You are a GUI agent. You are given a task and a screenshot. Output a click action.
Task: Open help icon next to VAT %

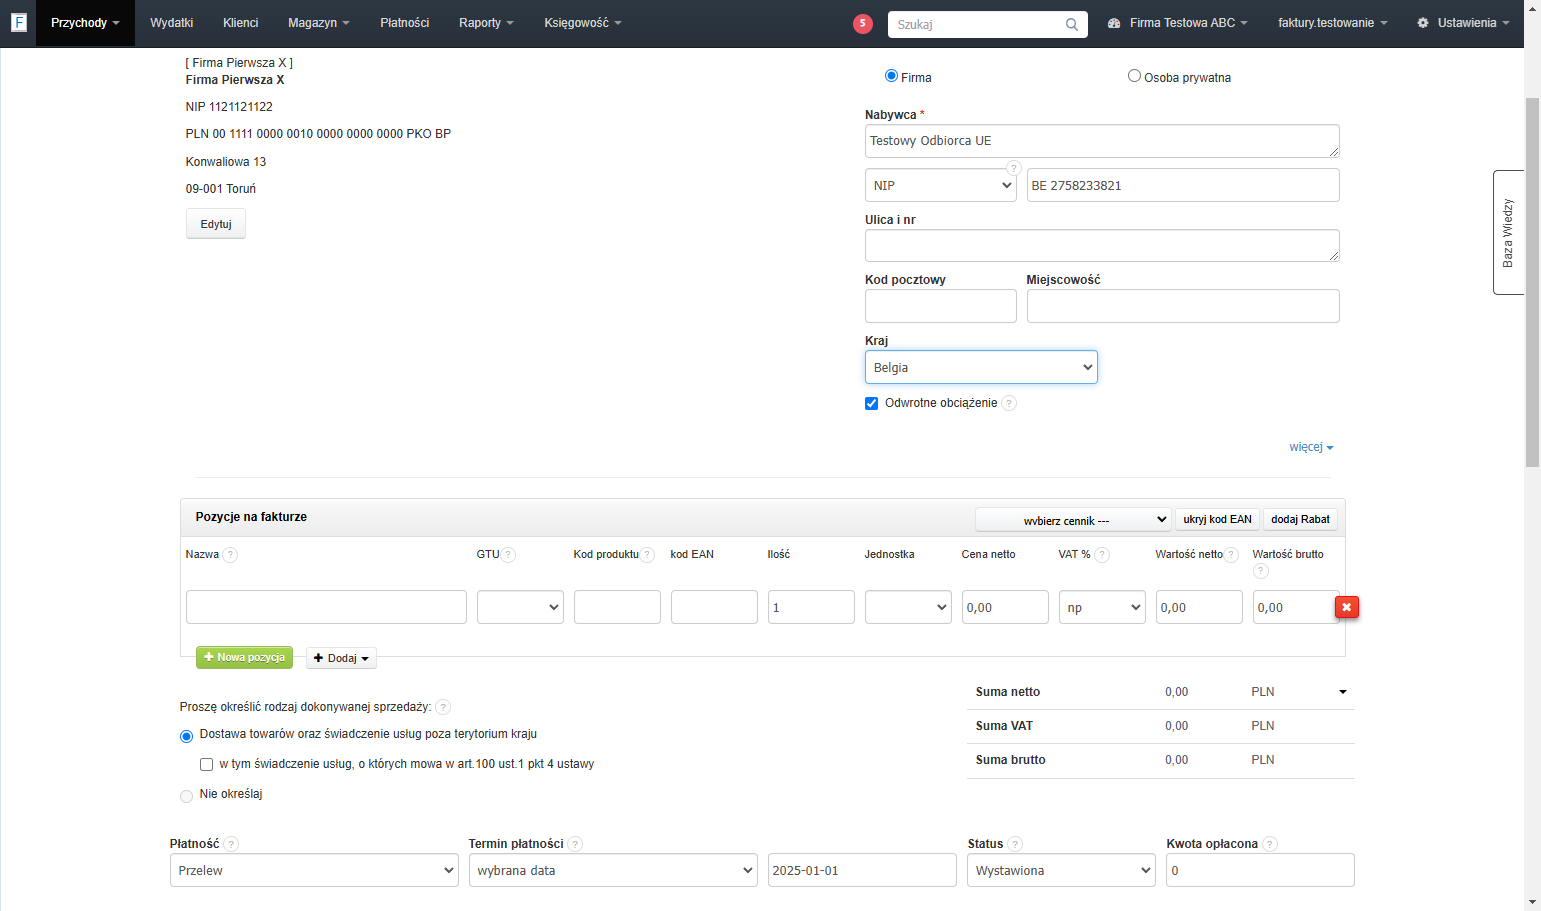point(1102,555)
